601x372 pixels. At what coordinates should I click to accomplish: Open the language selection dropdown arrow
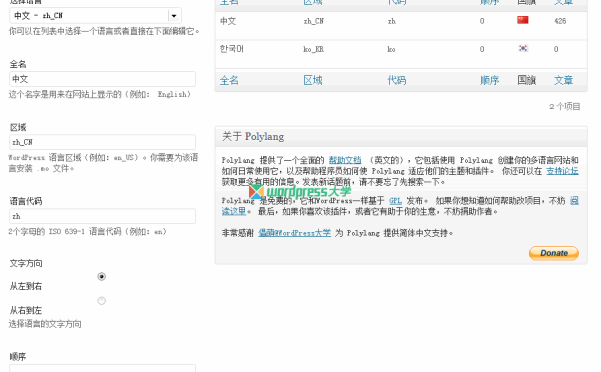coord(174,16)
